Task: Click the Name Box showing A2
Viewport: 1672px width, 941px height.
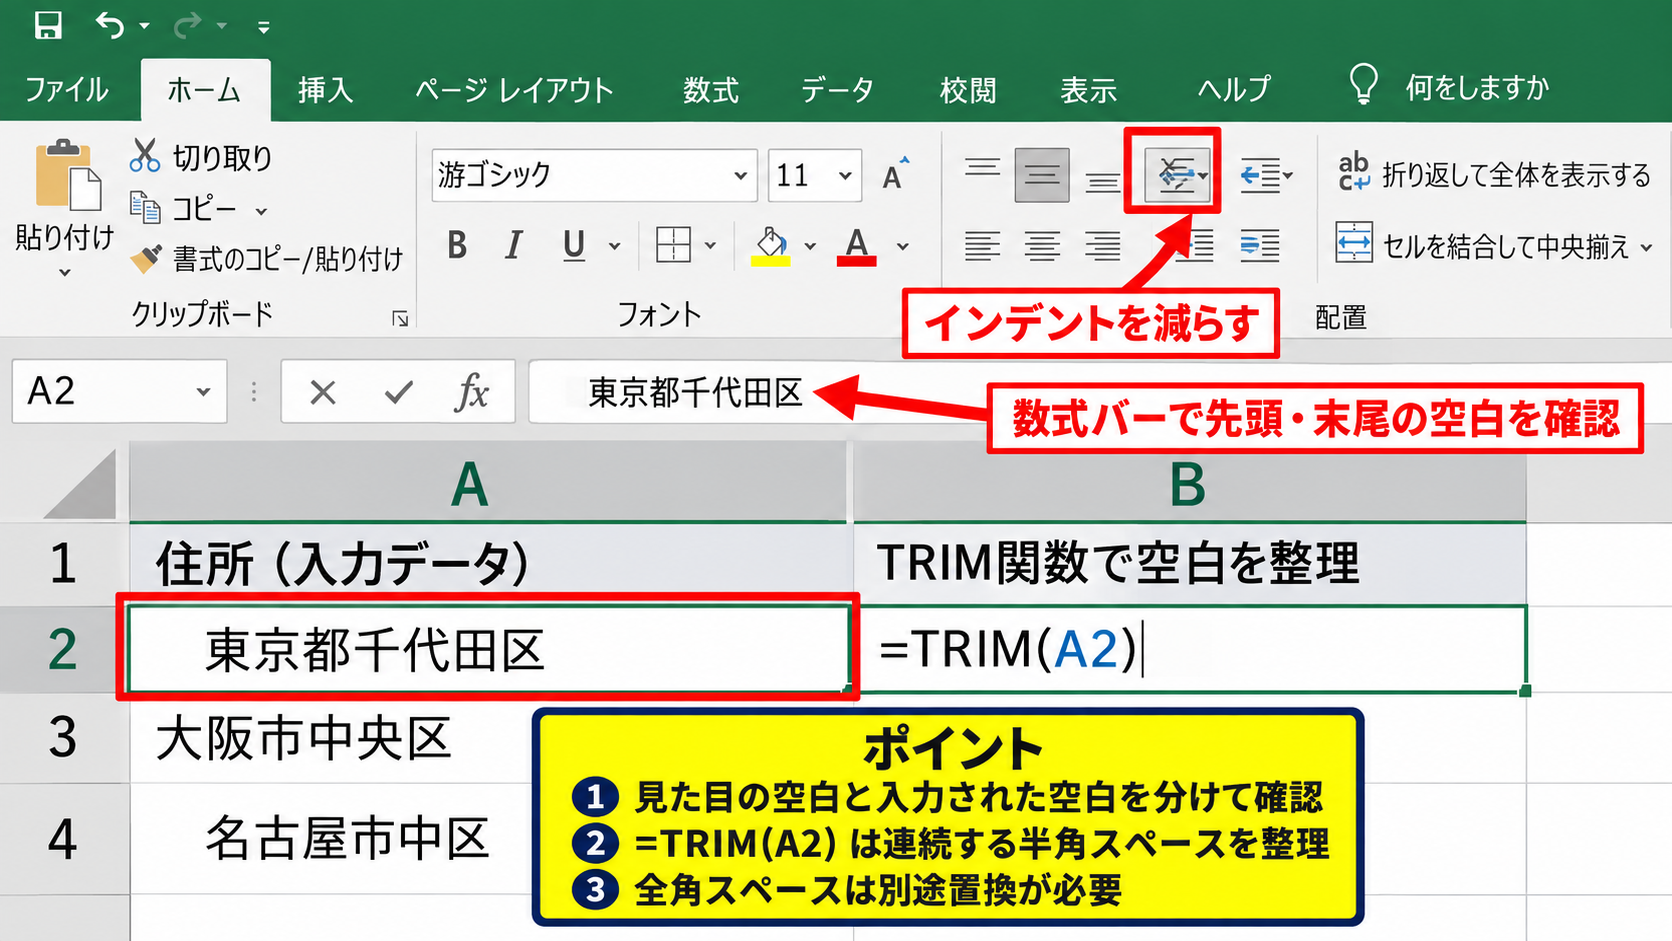Action: [x=119, y=391]
